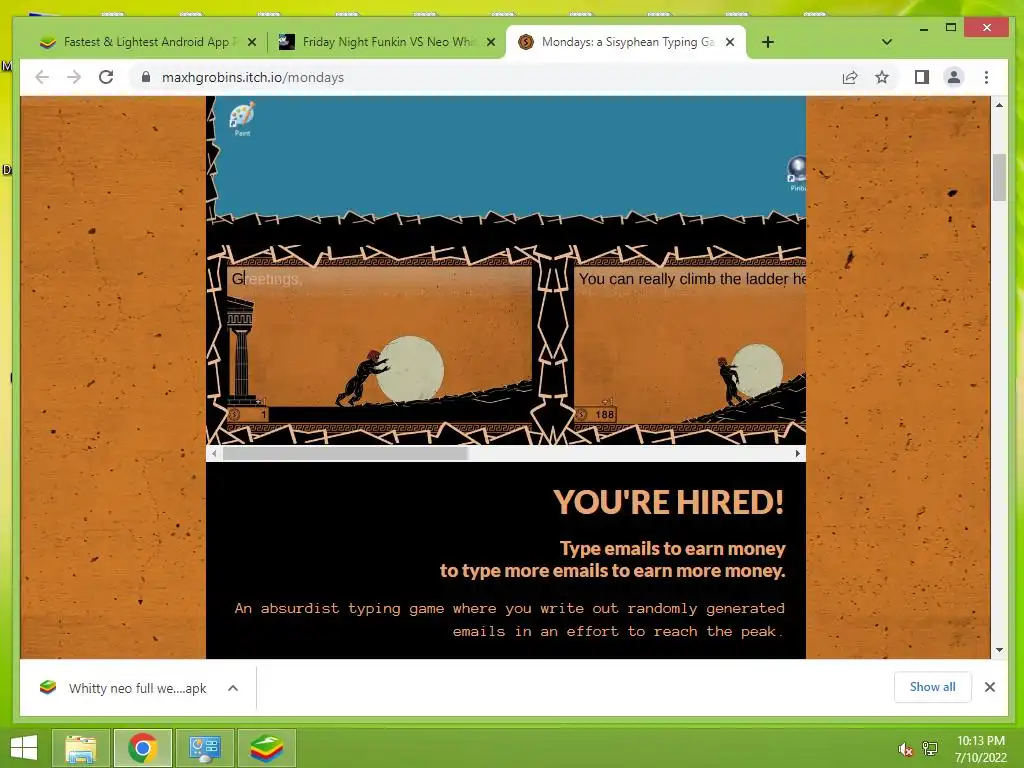
Task: Click the muted volume tray icon
Action: point(905,749)
